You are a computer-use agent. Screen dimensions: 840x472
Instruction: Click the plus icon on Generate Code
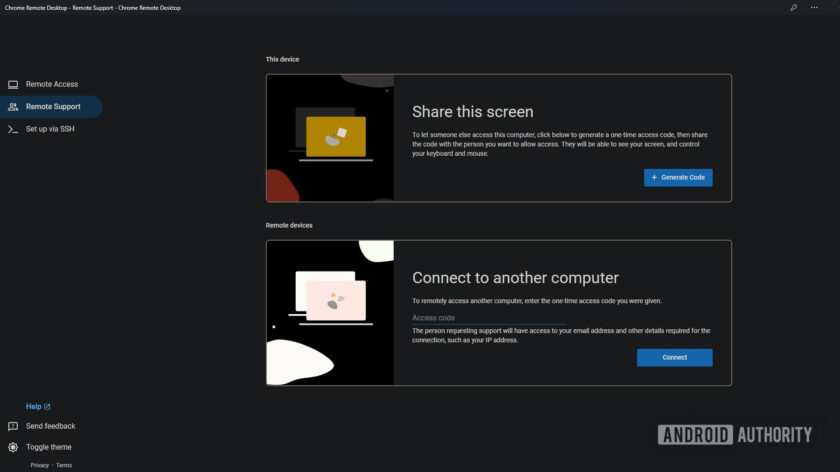[x=654, y=177]
